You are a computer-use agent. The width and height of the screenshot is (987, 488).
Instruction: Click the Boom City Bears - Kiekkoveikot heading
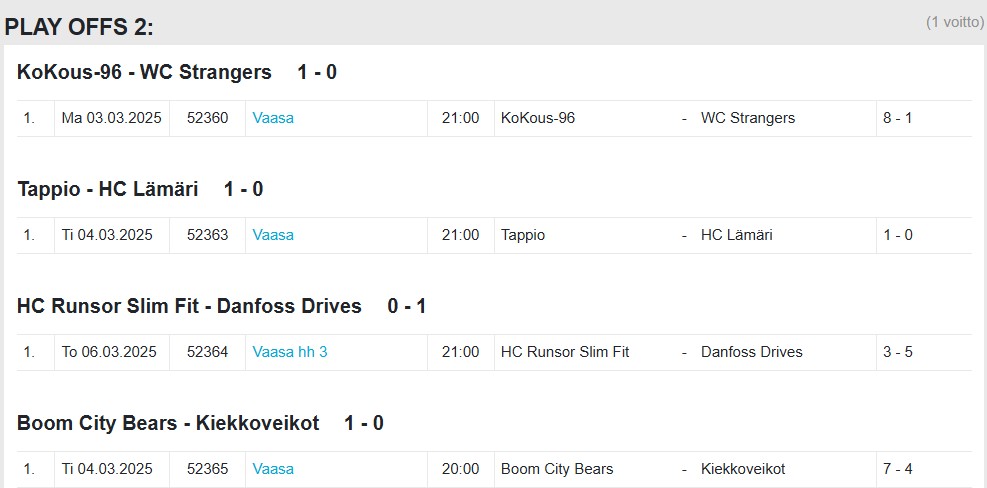pos(168,423)
